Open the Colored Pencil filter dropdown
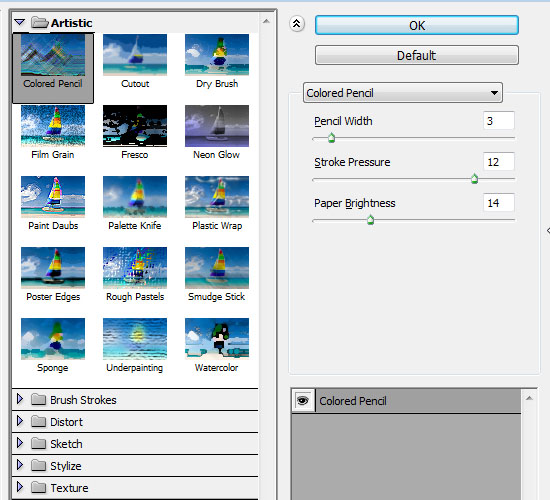The image size is (550, 500). (x=403, y=93)
